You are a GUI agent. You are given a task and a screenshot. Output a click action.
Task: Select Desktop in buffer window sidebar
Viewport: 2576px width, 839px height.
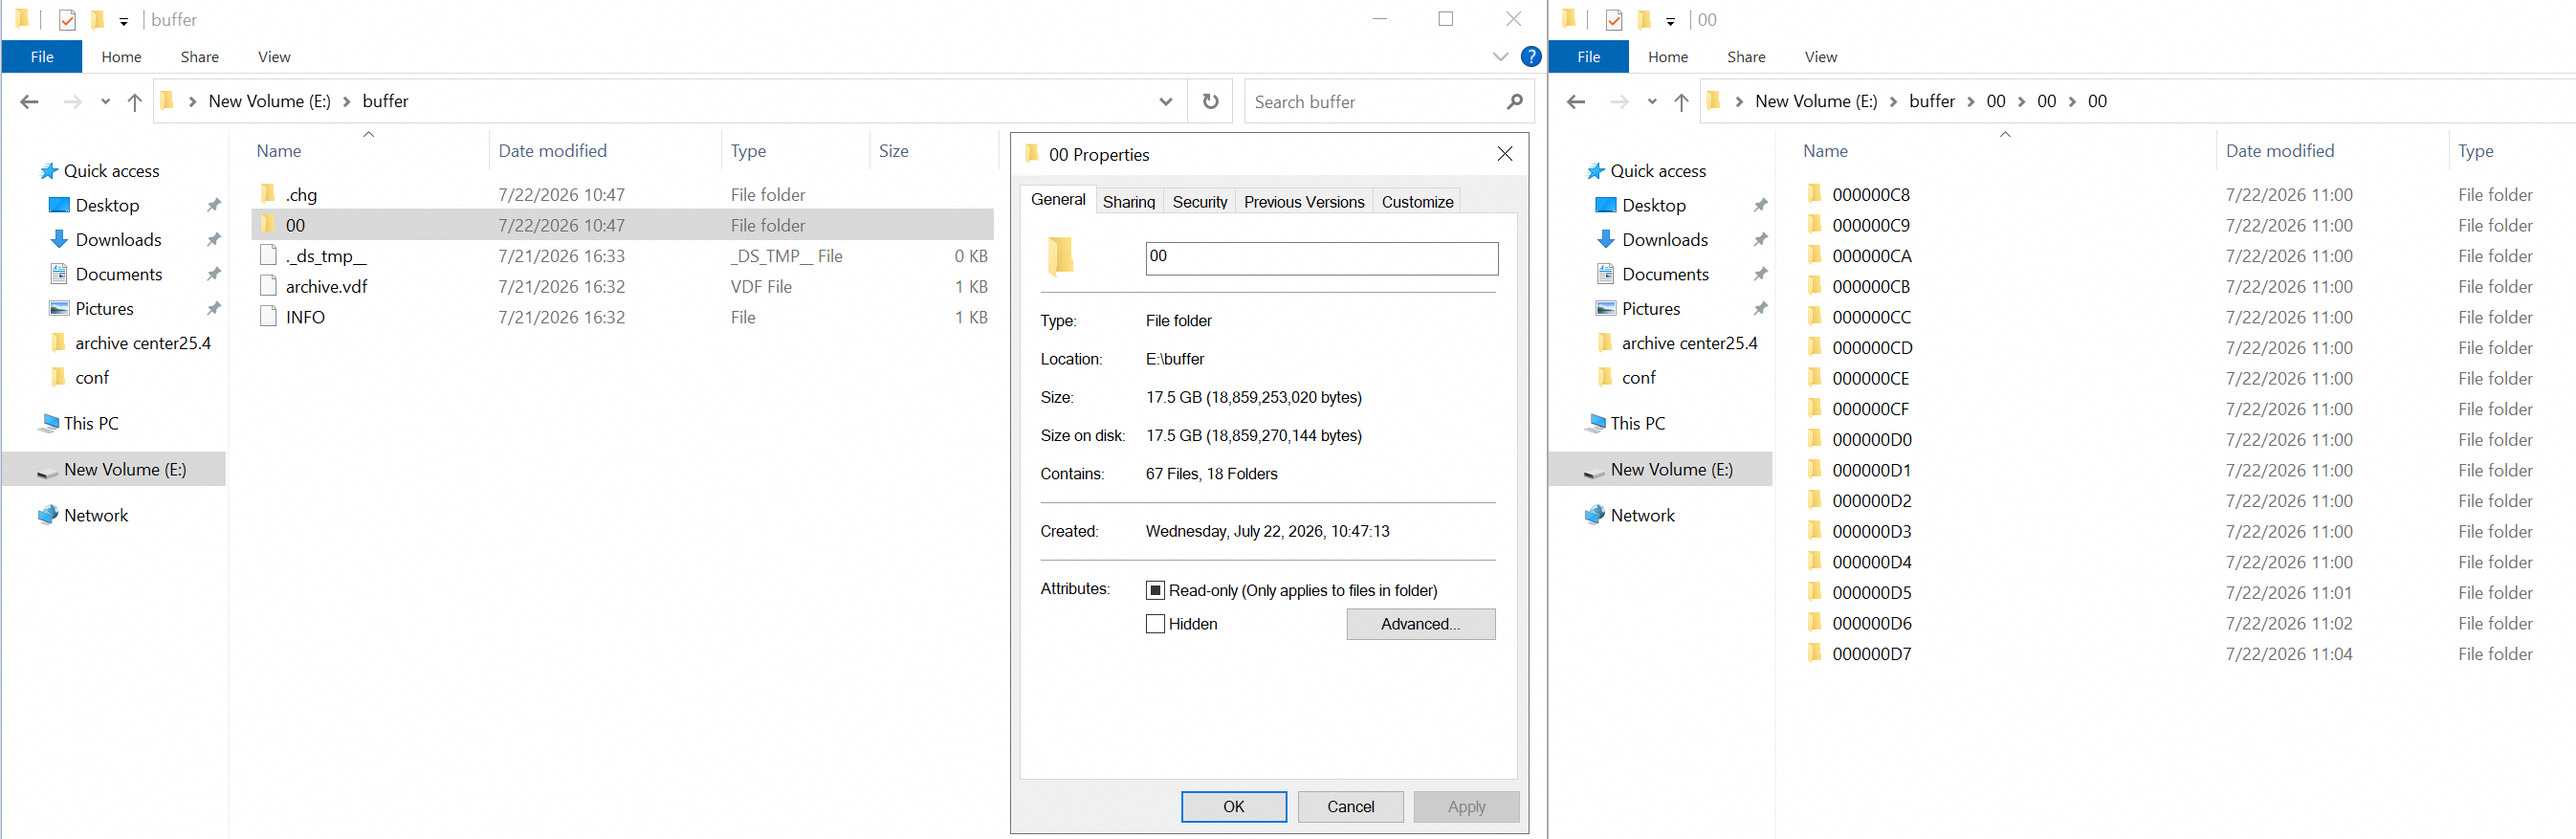coord(107,205)
